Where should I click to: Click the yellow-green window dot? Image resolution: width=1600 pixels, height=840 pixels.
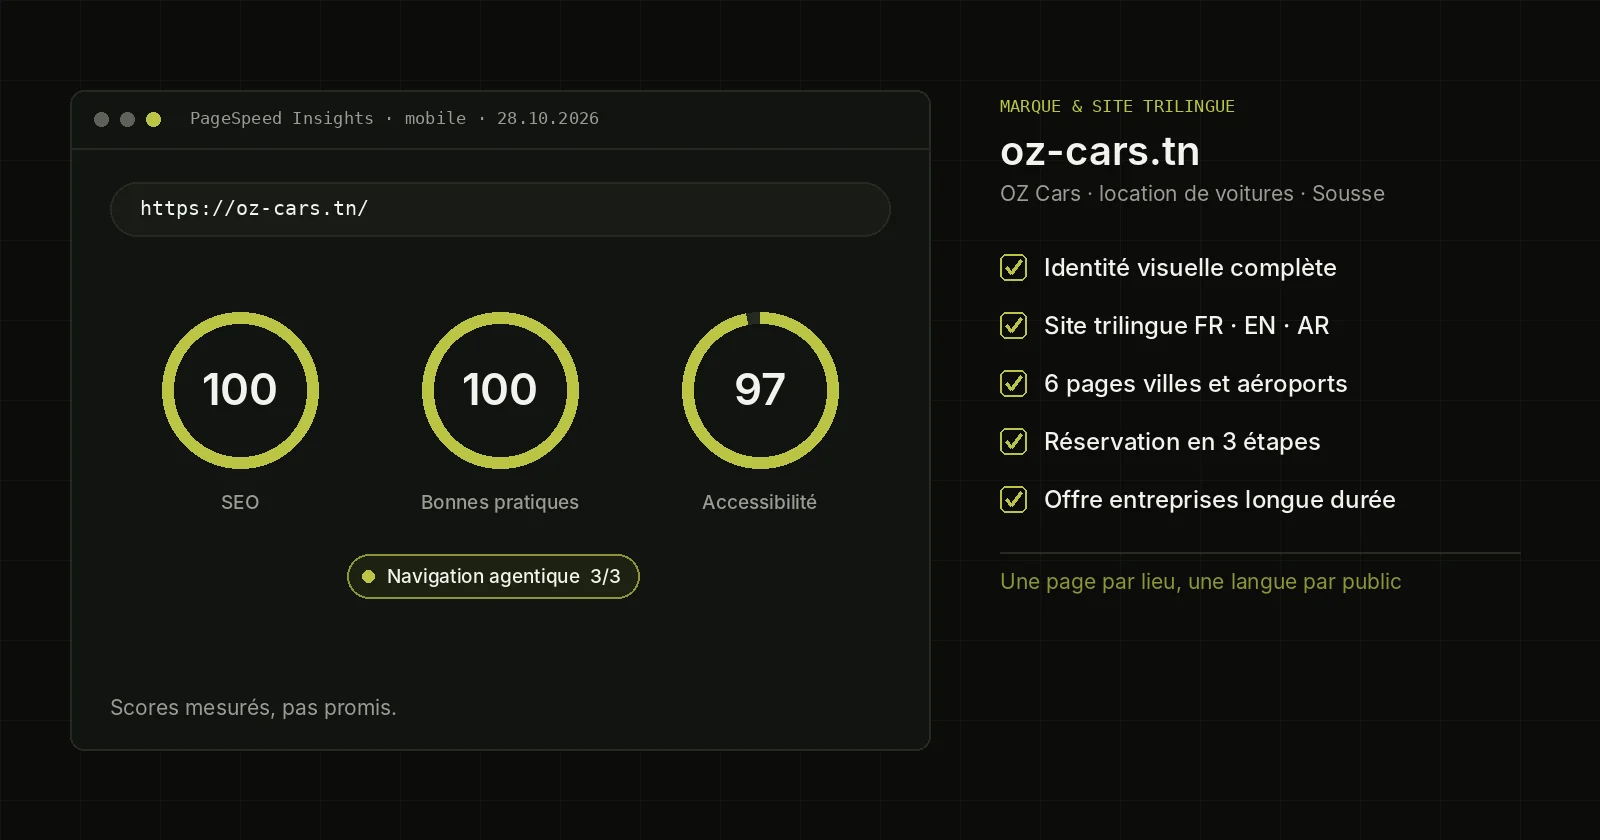coord(153,119)
